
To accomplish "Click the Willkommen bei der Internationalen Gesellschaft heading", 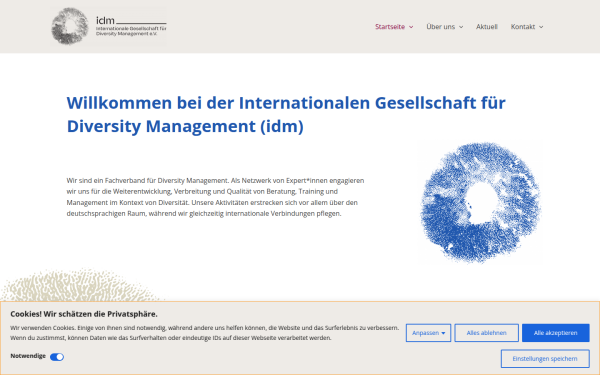I will [286, 114].
